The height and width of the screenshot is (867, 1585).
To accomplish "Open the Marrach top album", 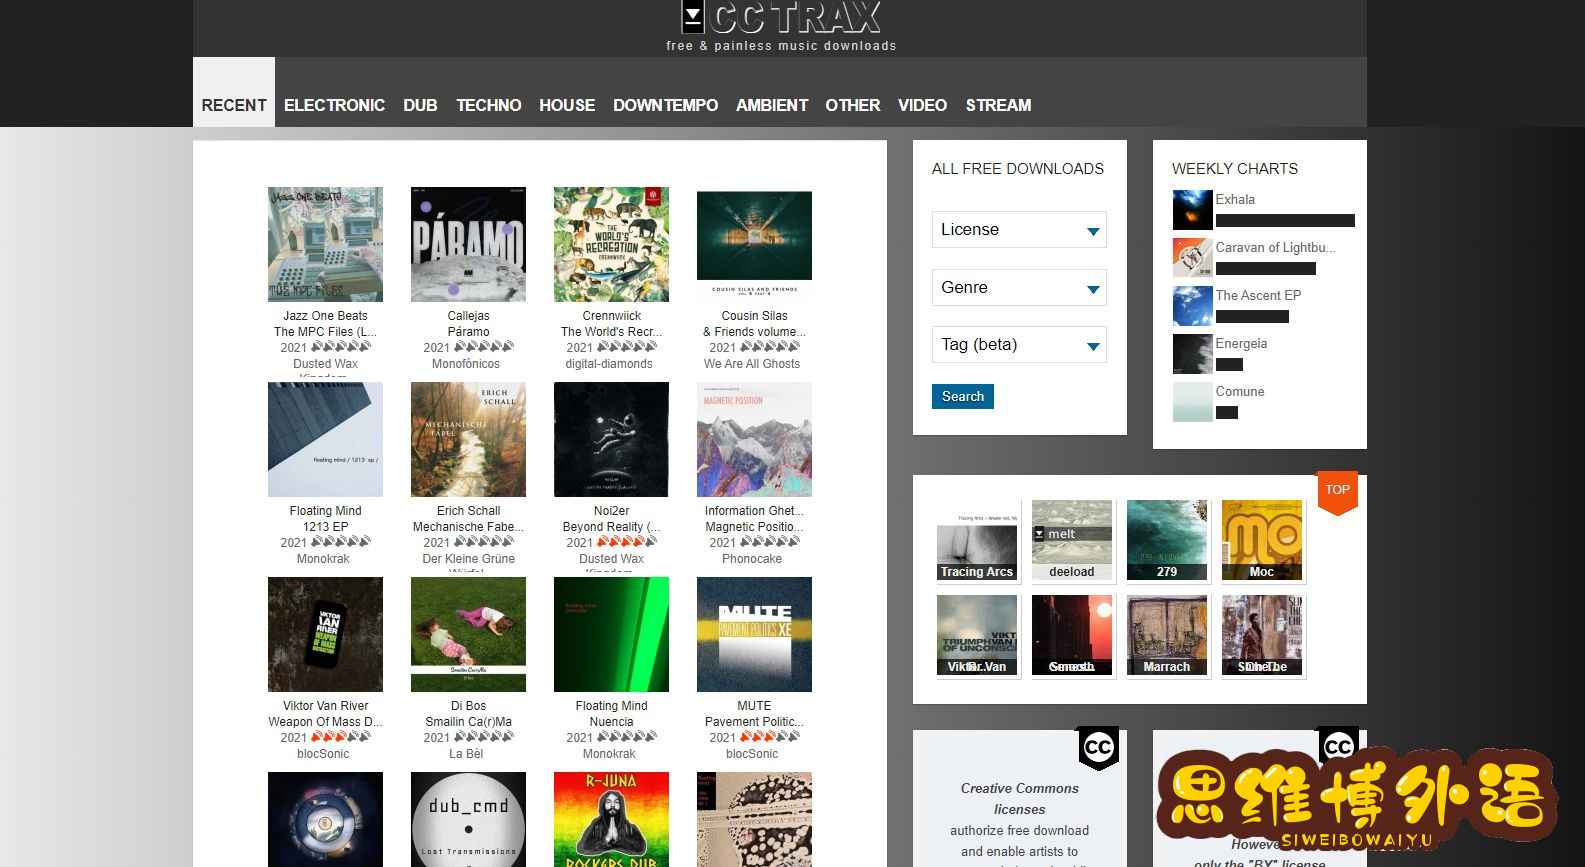I will tap(1167, 635).
